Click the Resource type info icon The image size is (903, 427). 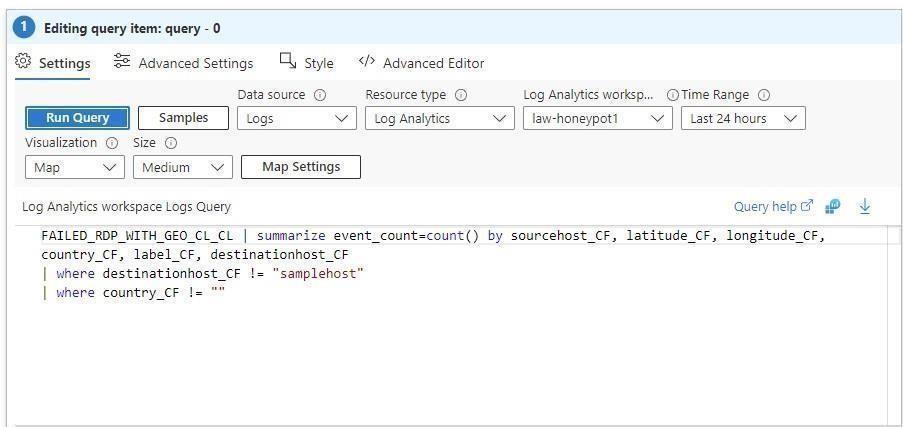(461, 95)
